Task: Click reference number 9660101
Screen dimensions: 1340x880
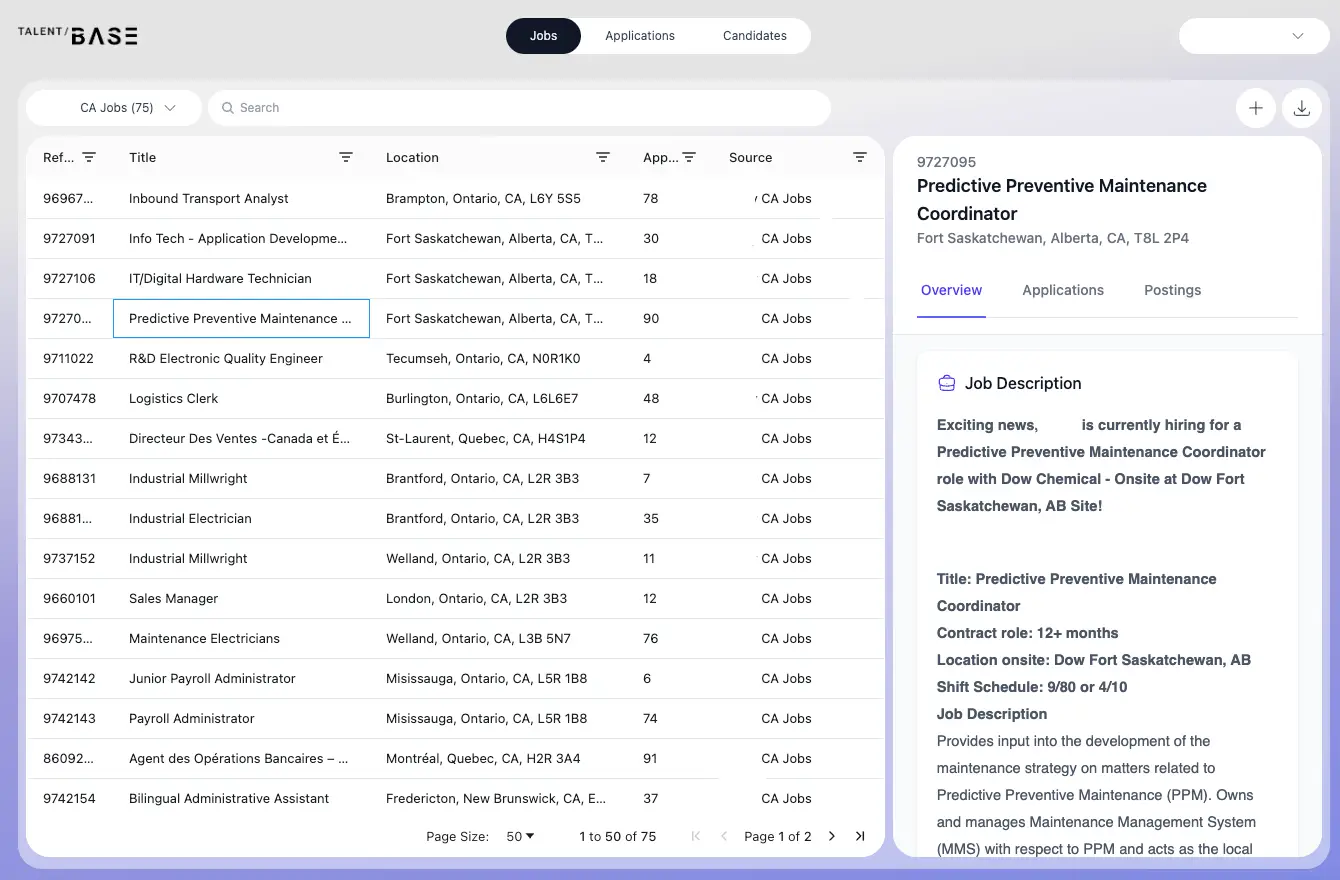Action: coord(69,598)
